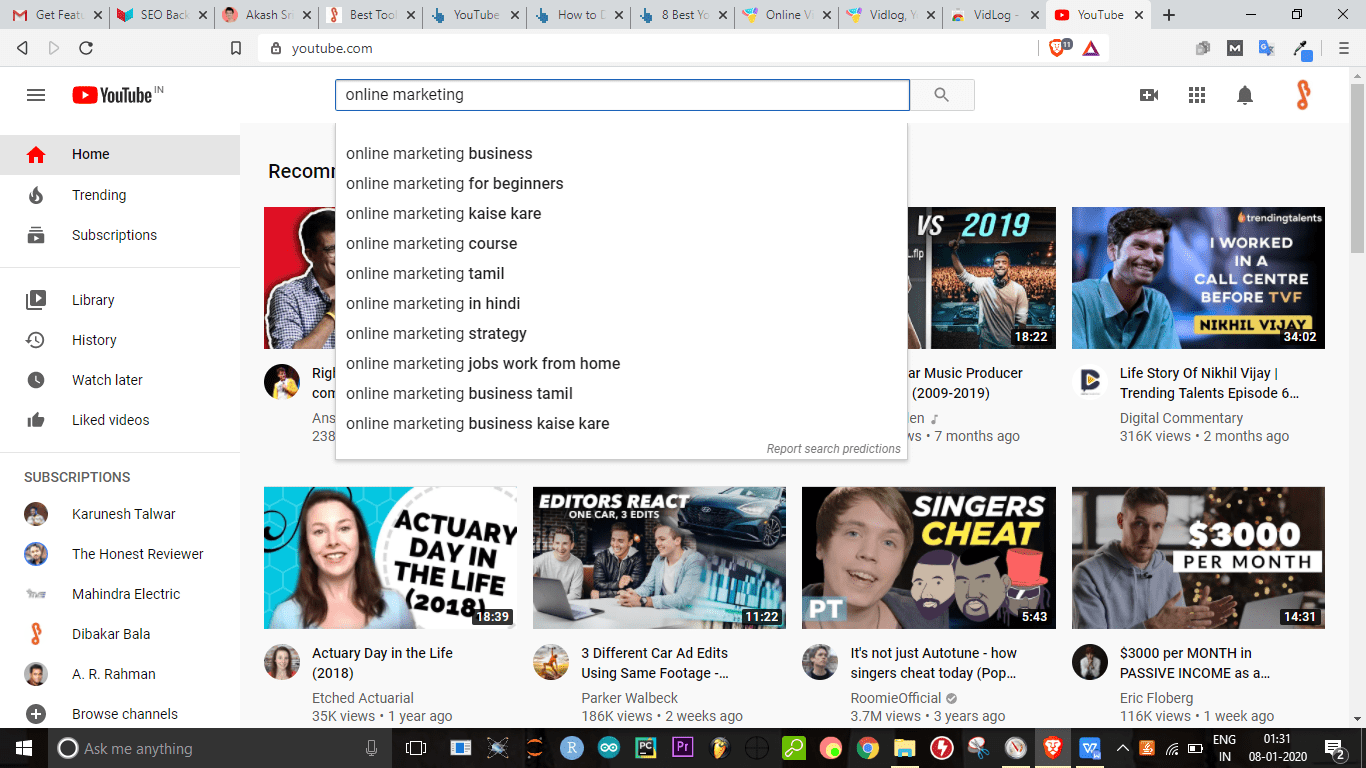Open A. R. Rahman channel
This screenshot has width=1366, height=768.
(x=120, y=674)
